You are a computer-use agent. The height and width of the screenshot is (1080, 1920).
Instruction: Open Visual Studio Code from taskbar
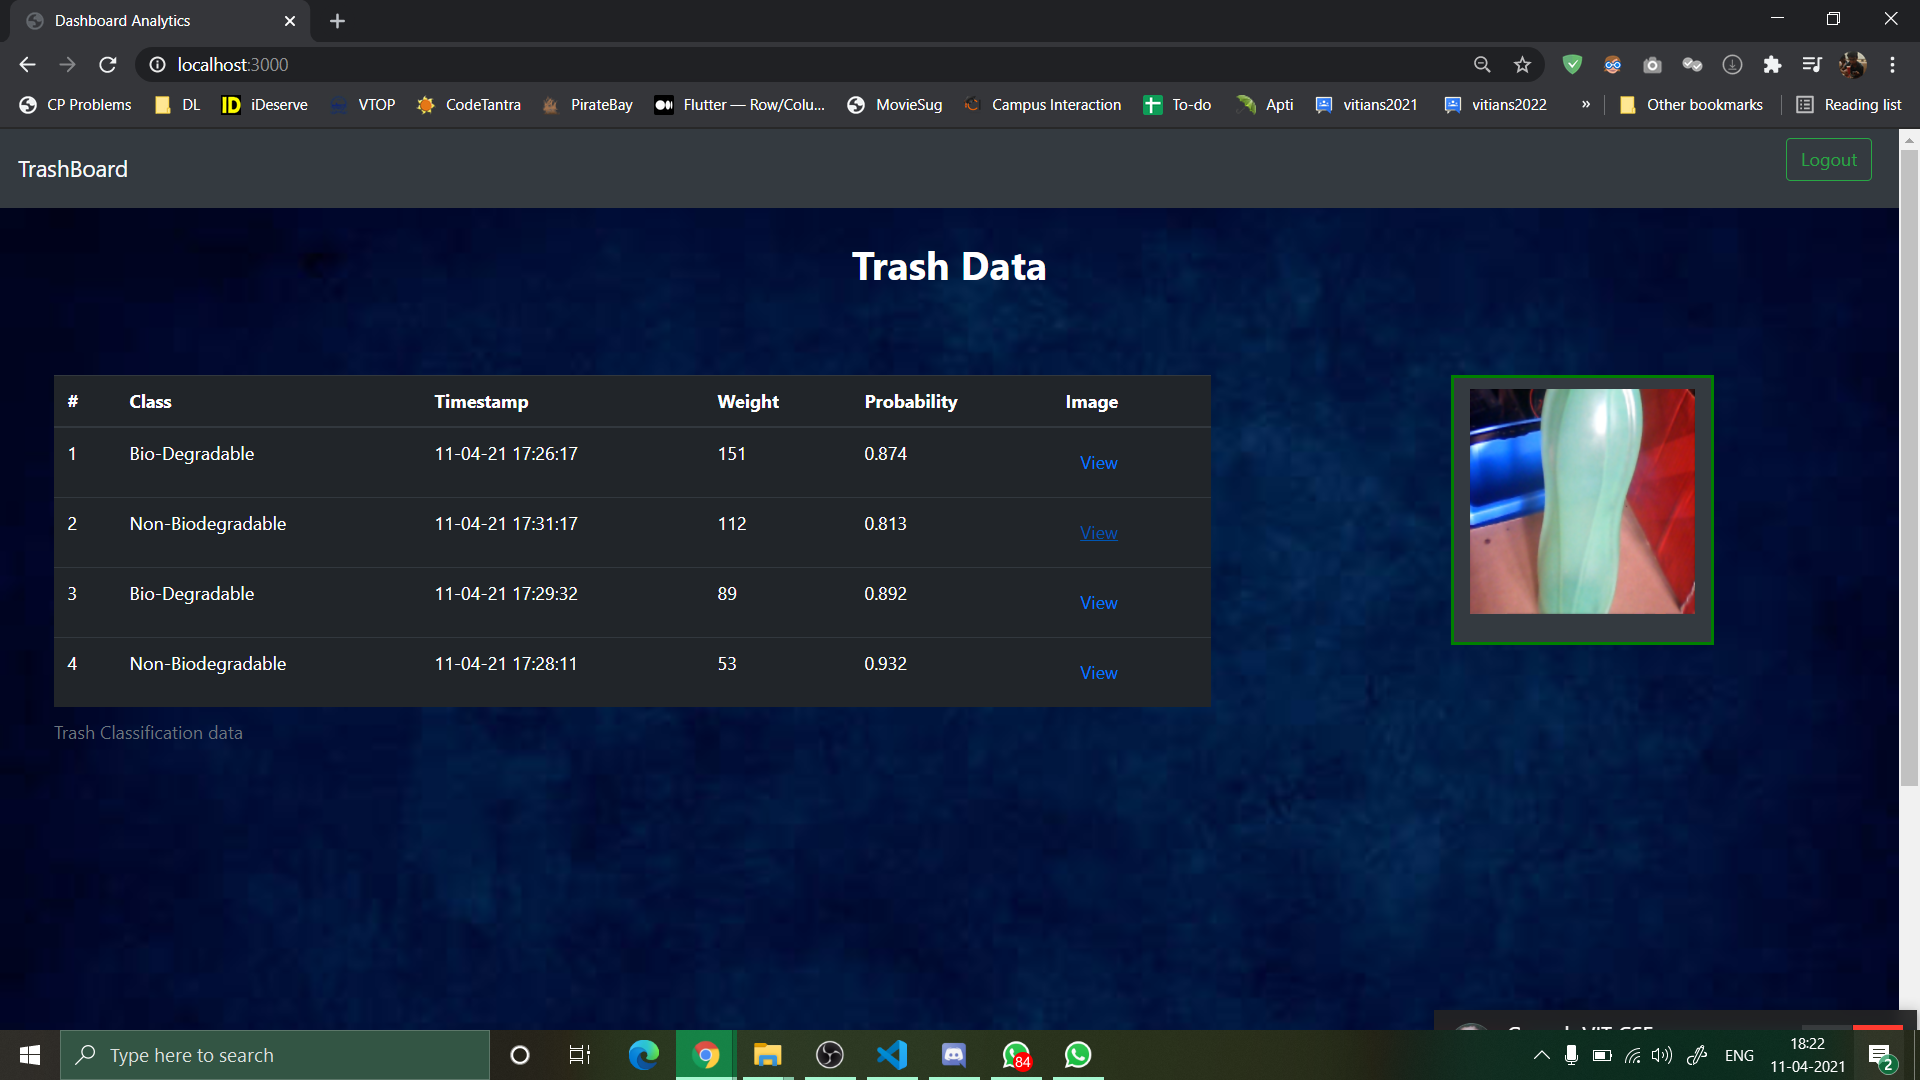click(892, 1055)
